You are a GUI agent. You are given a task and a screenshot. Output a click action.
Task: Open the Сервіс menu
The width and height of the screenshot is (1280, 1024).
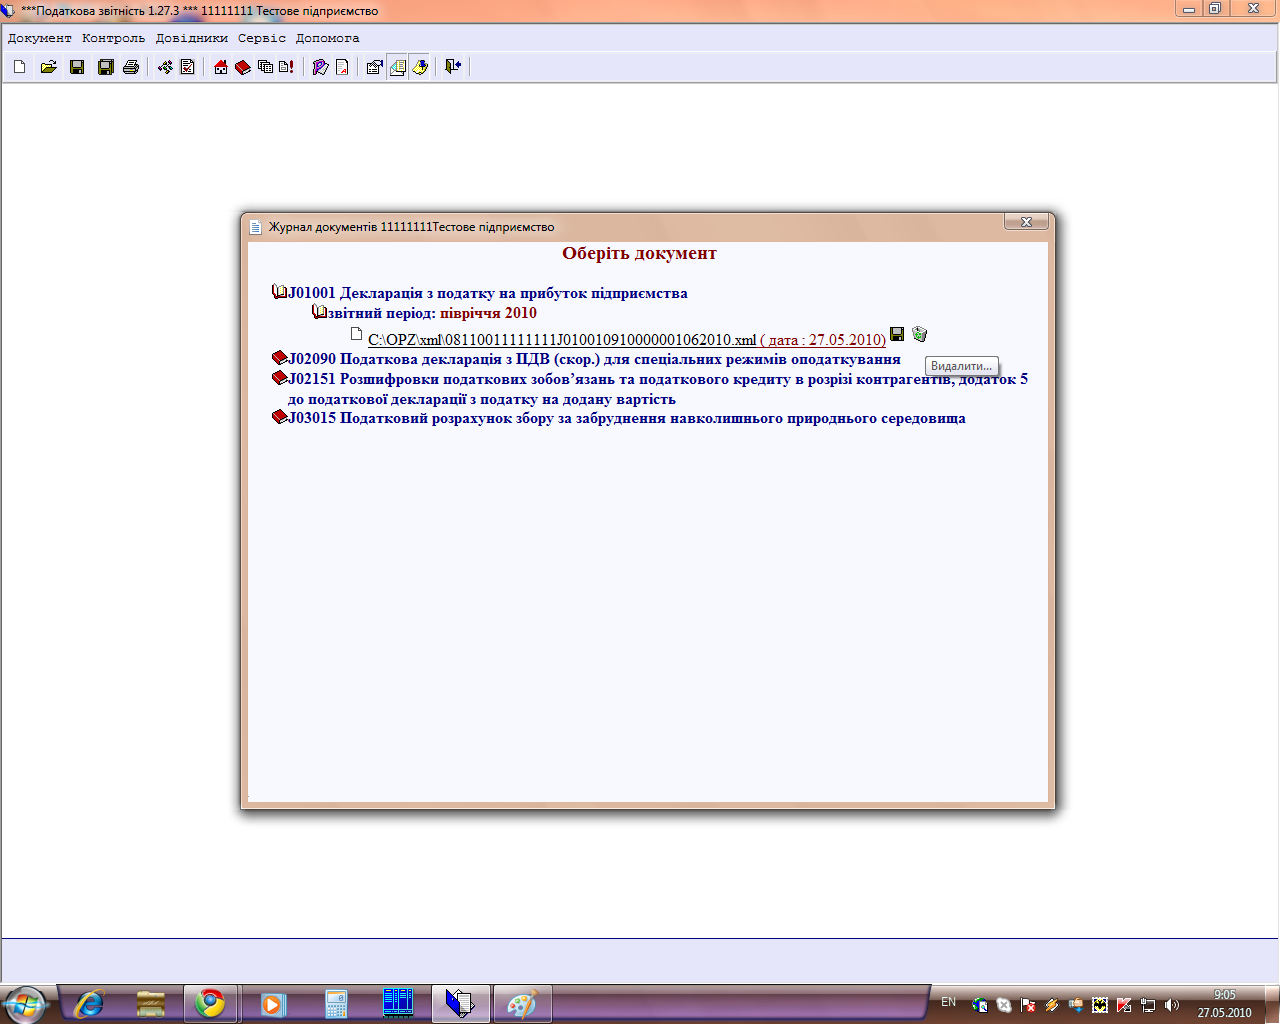pos(262,38)
